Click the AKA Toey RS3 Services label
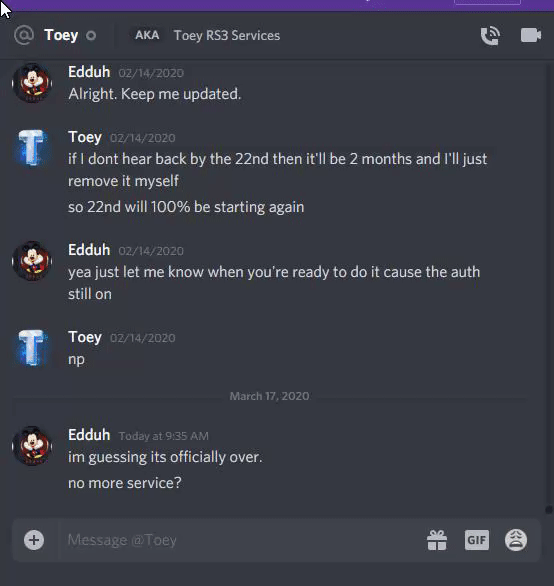 [x=207, y=35]
